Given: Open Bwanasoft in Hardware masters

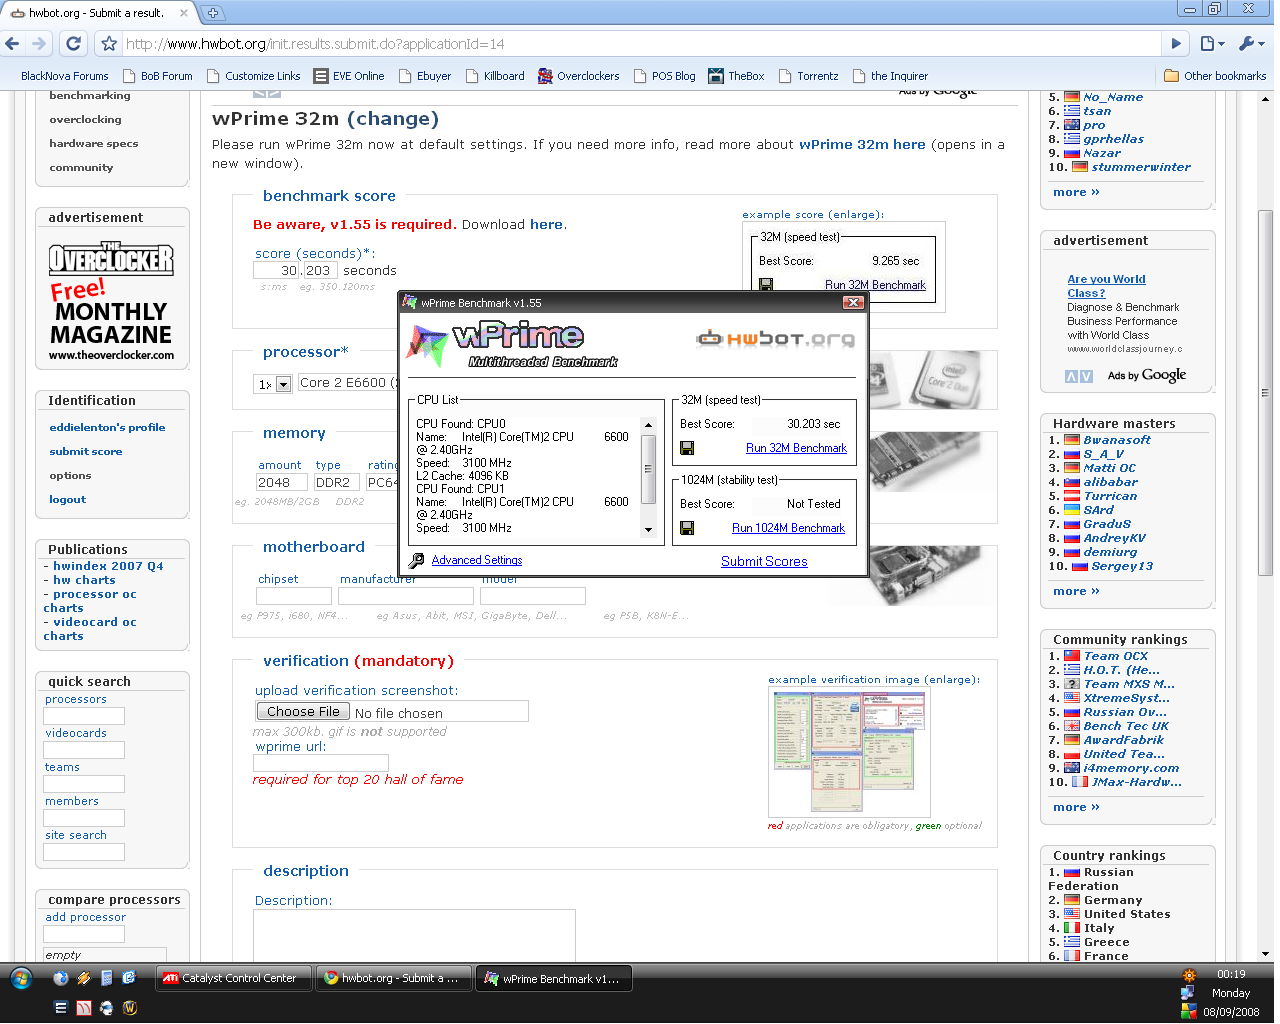Looking at the screenshot, I should [x=1117, y=440].
